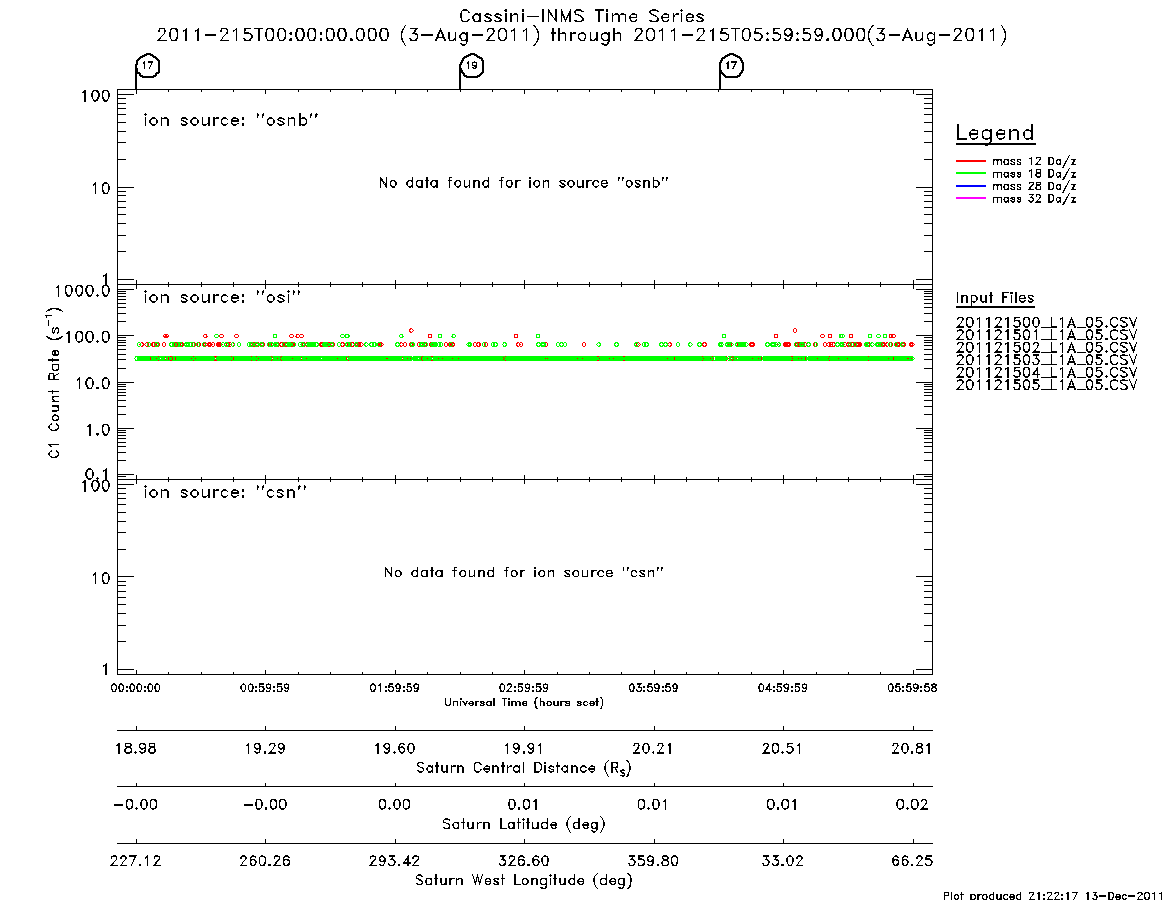
Task: Select the 'mass 12 Da/z' legend label
Action: (x=1034, y=161)
